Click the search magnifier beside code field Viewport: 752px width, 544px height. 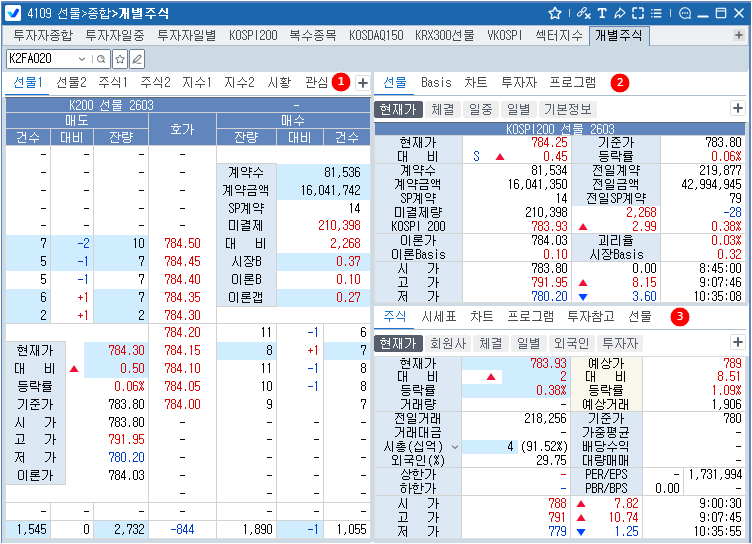pyautogui.click(x=100, y=59)
